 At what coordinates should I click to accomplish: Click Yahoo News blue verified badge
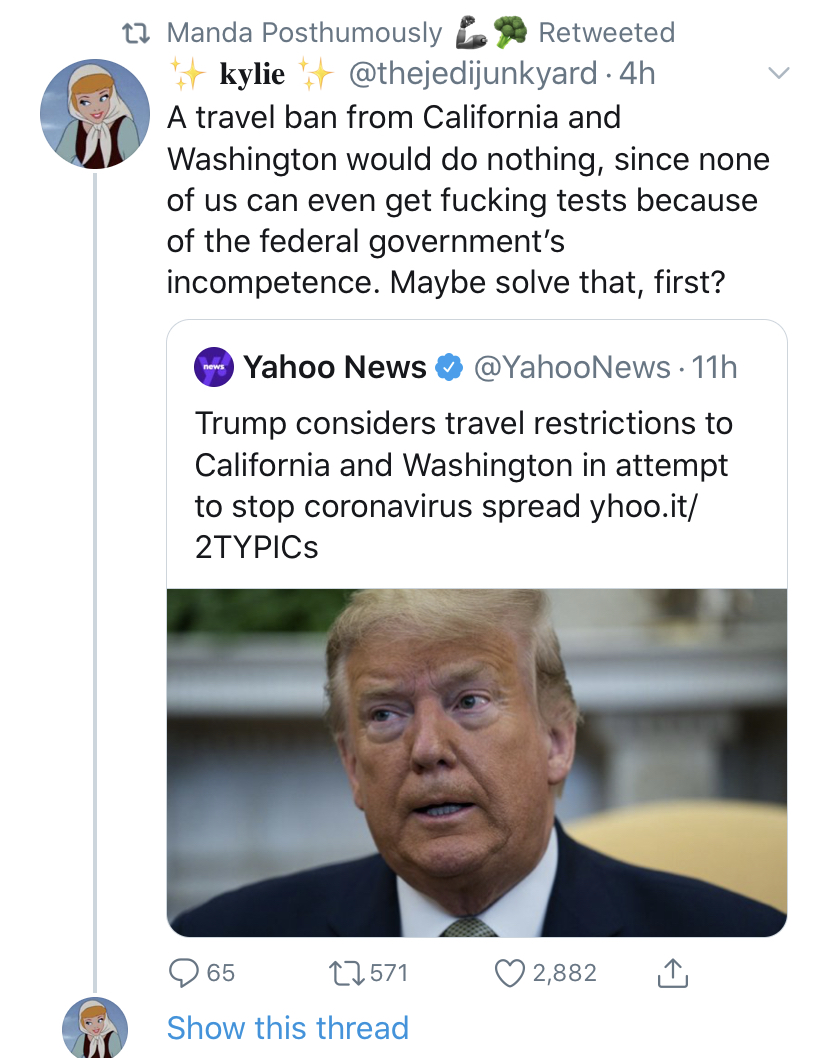(449, 367)
